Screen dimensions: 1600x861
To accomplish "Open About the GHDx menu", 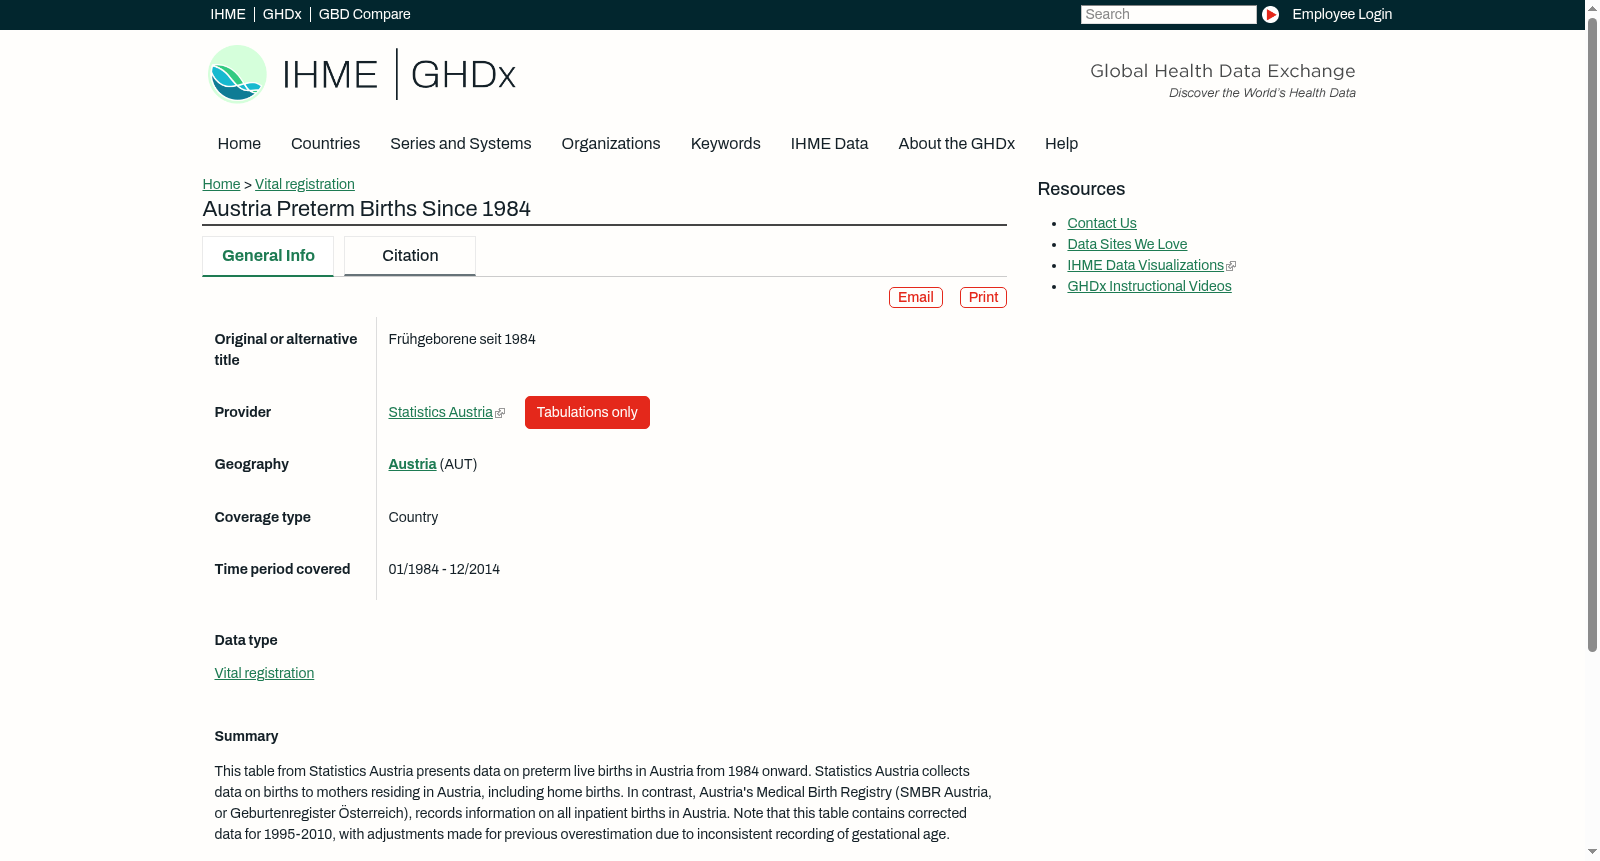I will [x=956, y=144].
